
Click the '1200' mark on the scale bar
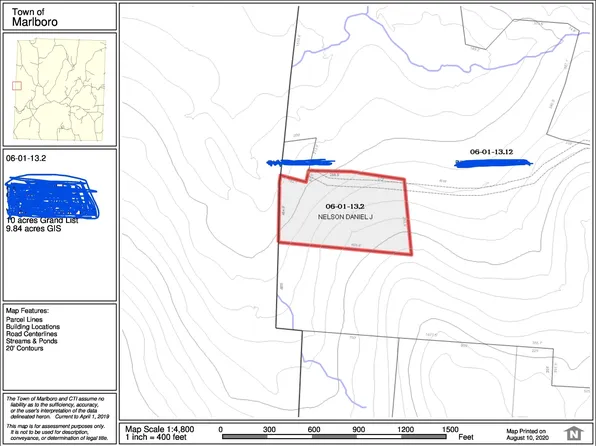(x=406, y=429)
